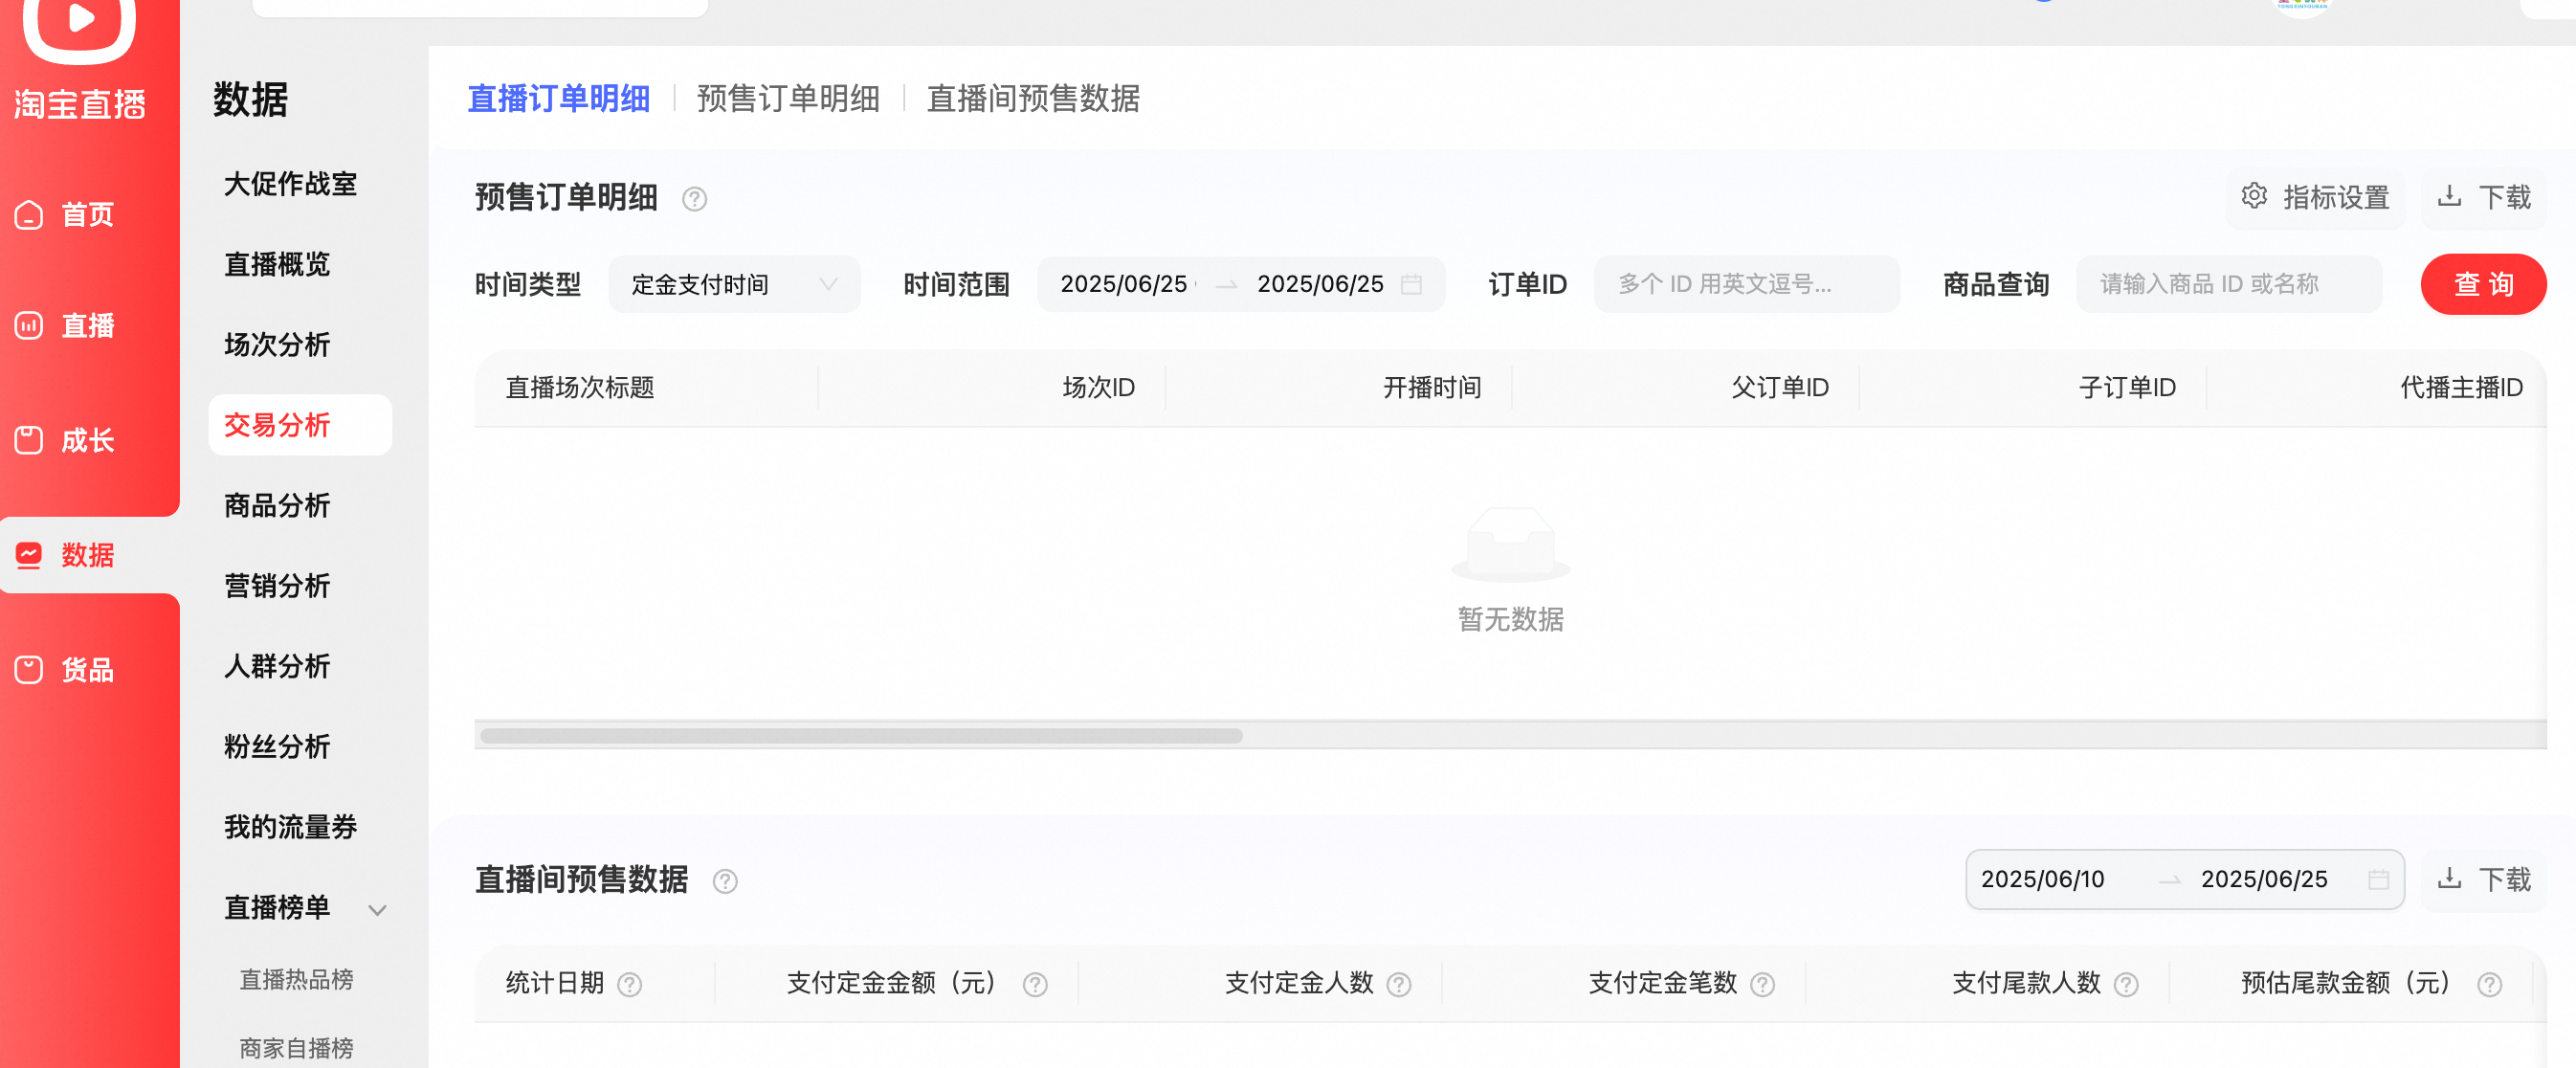Go to the 直播 sidebar section
This screenshot has width=2576, height=1068.
pyautogui.click(x=66, y=326)
